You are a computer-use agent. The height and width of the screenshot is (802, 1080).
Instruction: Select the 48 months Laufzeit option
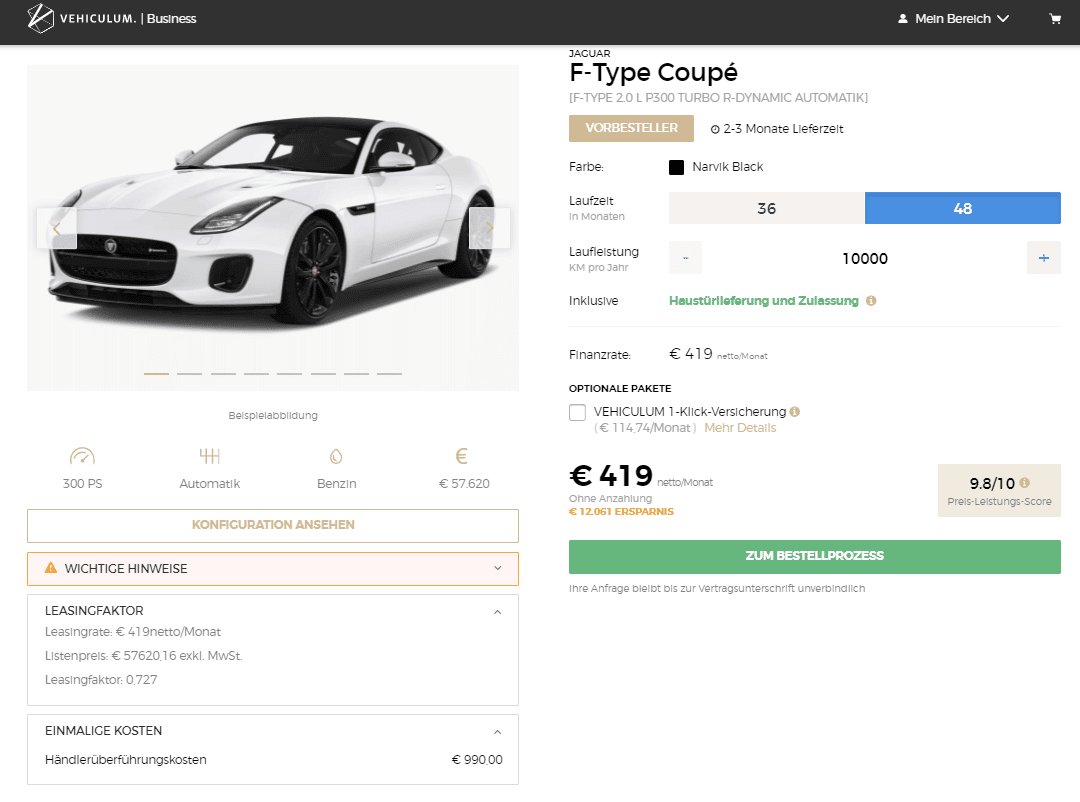point(963,208)
